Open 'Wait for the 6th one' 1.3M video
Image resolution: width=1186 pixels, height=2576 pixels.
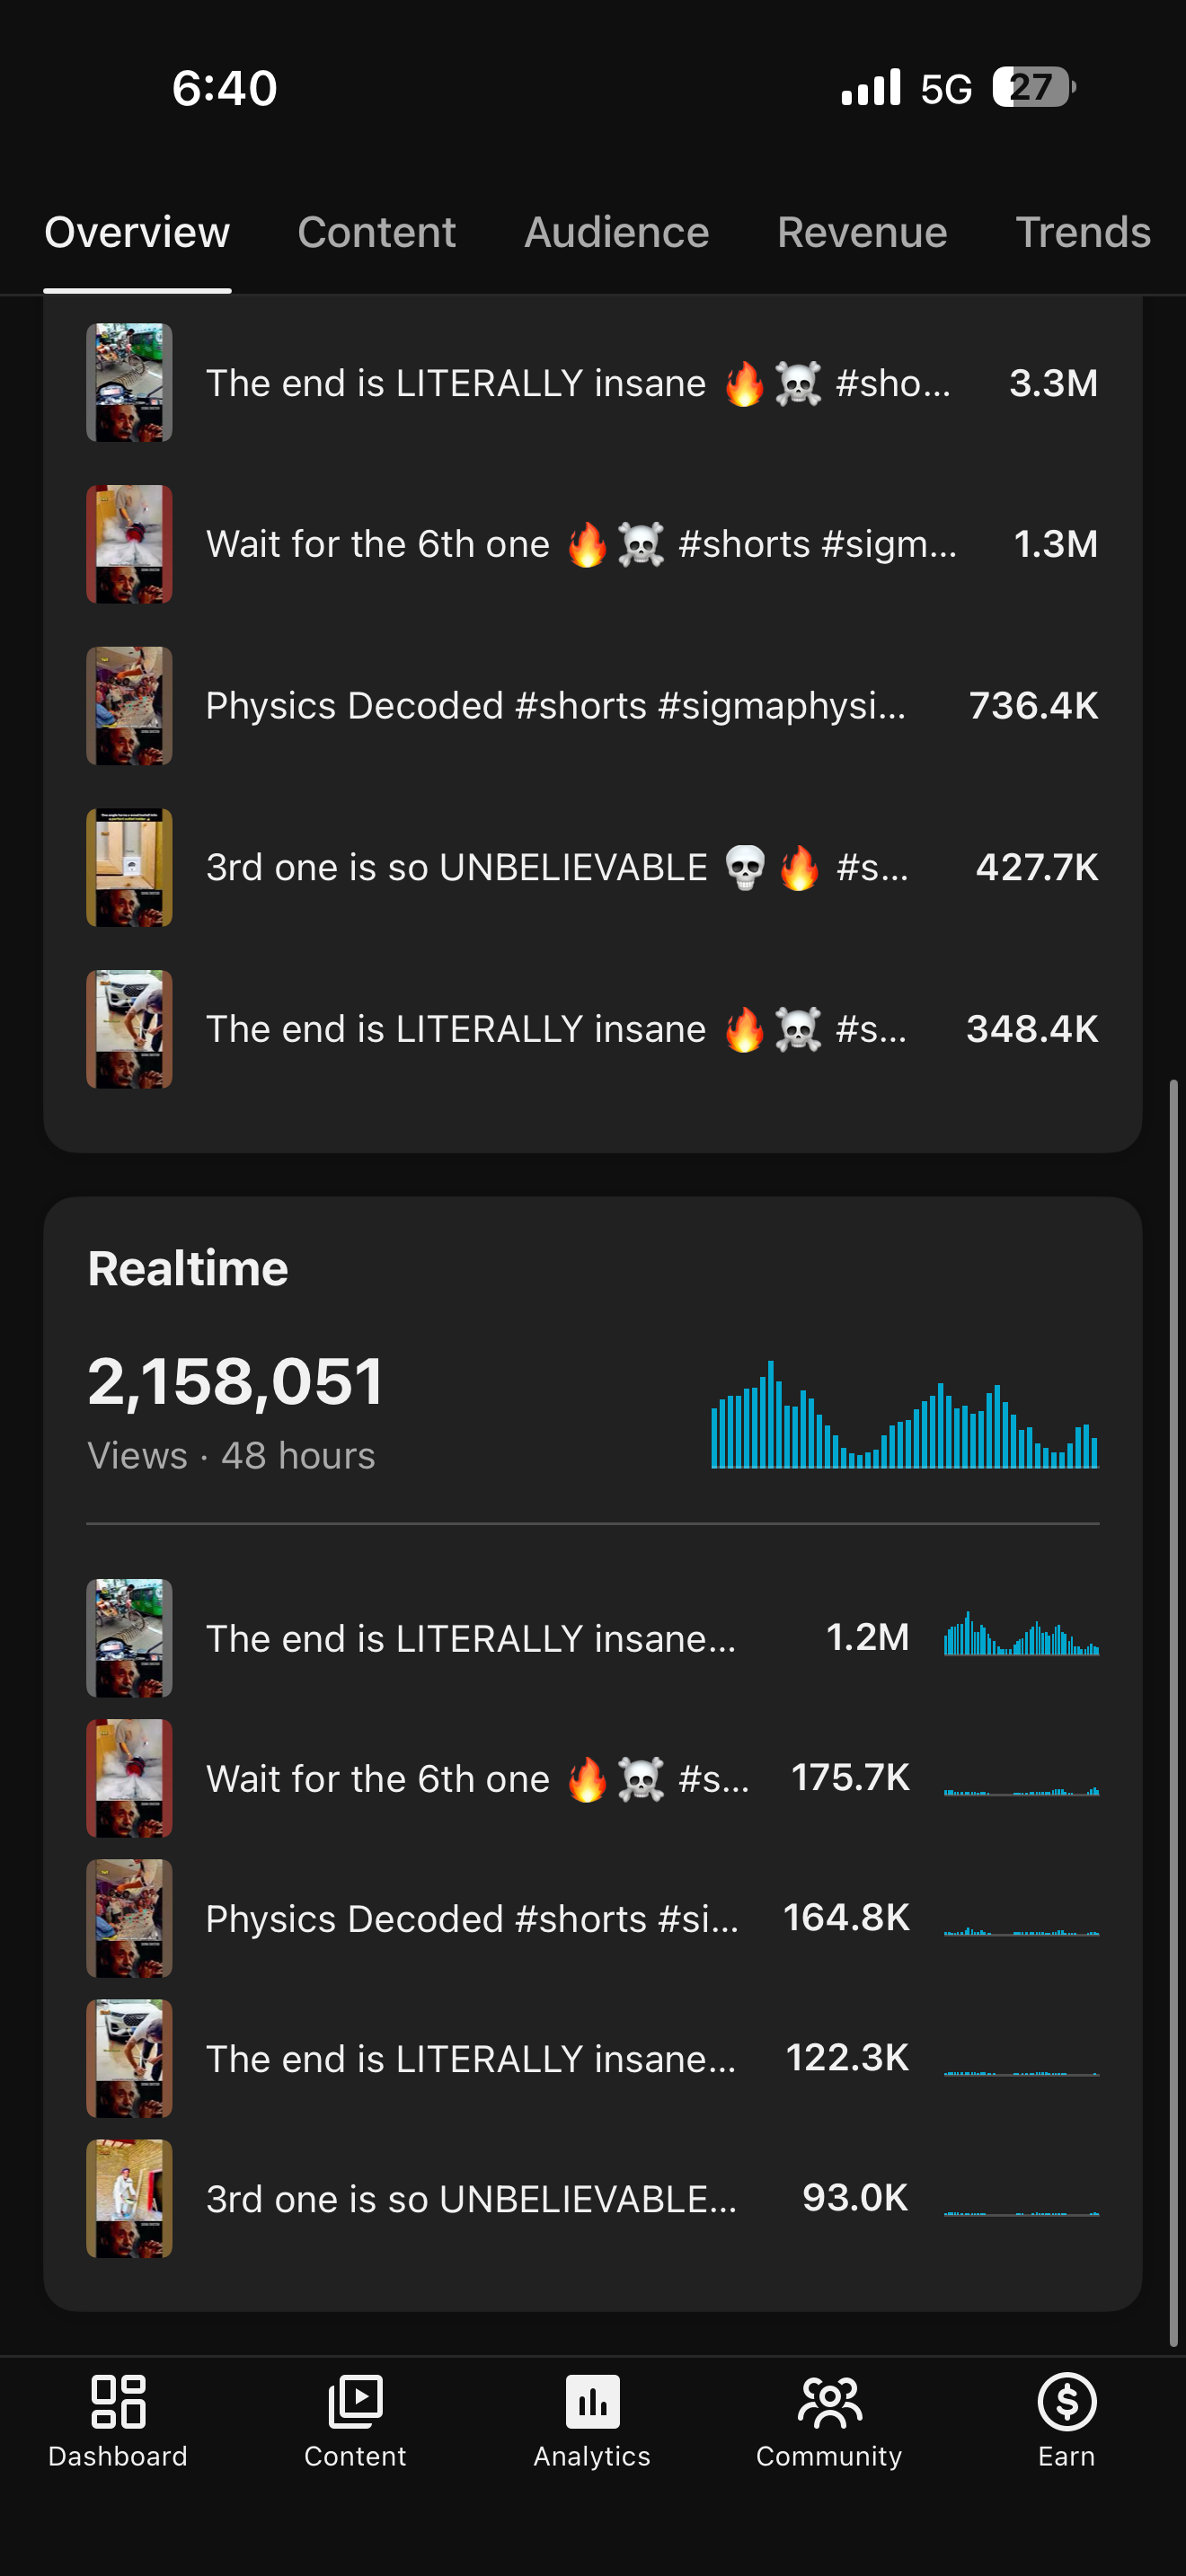pyautogui.click(x=592, y=544)
